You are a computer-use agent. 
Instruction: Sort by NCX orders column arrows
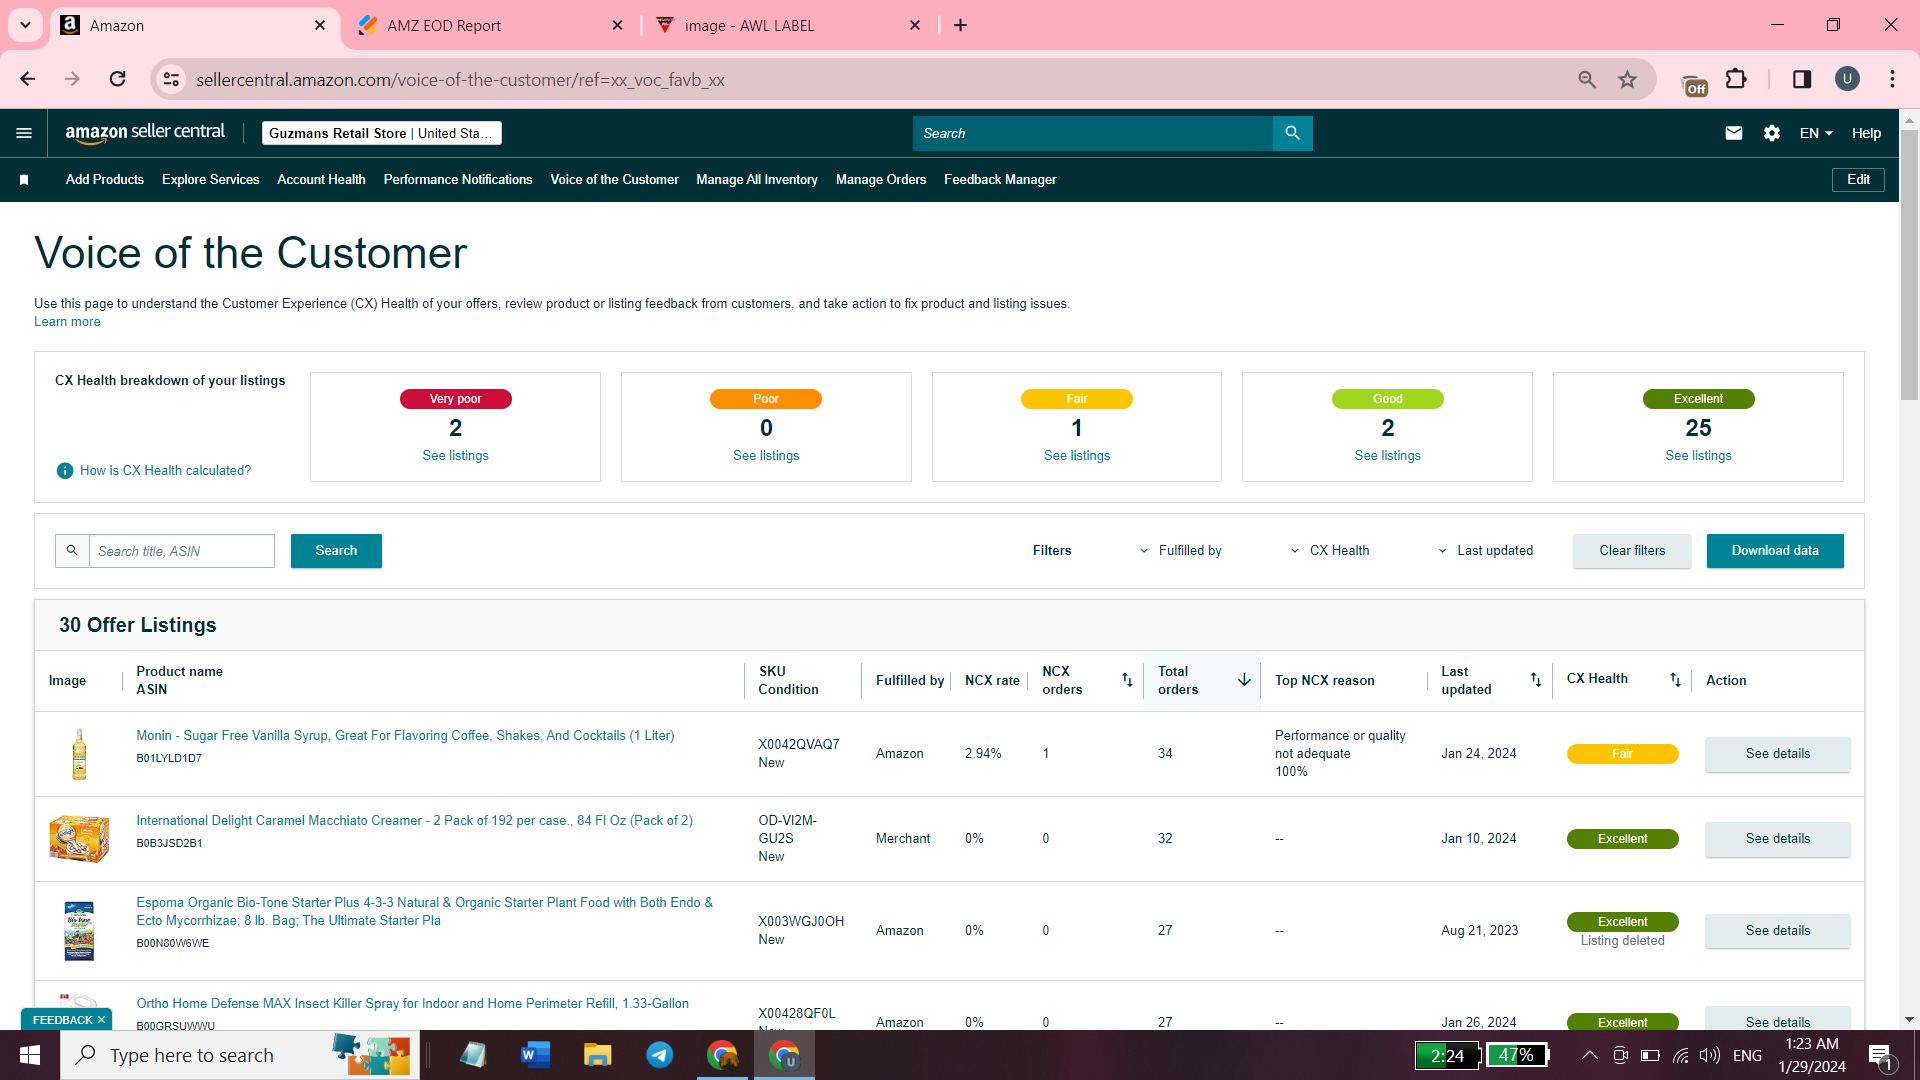pyautogui.click(x=1127, y=680)
